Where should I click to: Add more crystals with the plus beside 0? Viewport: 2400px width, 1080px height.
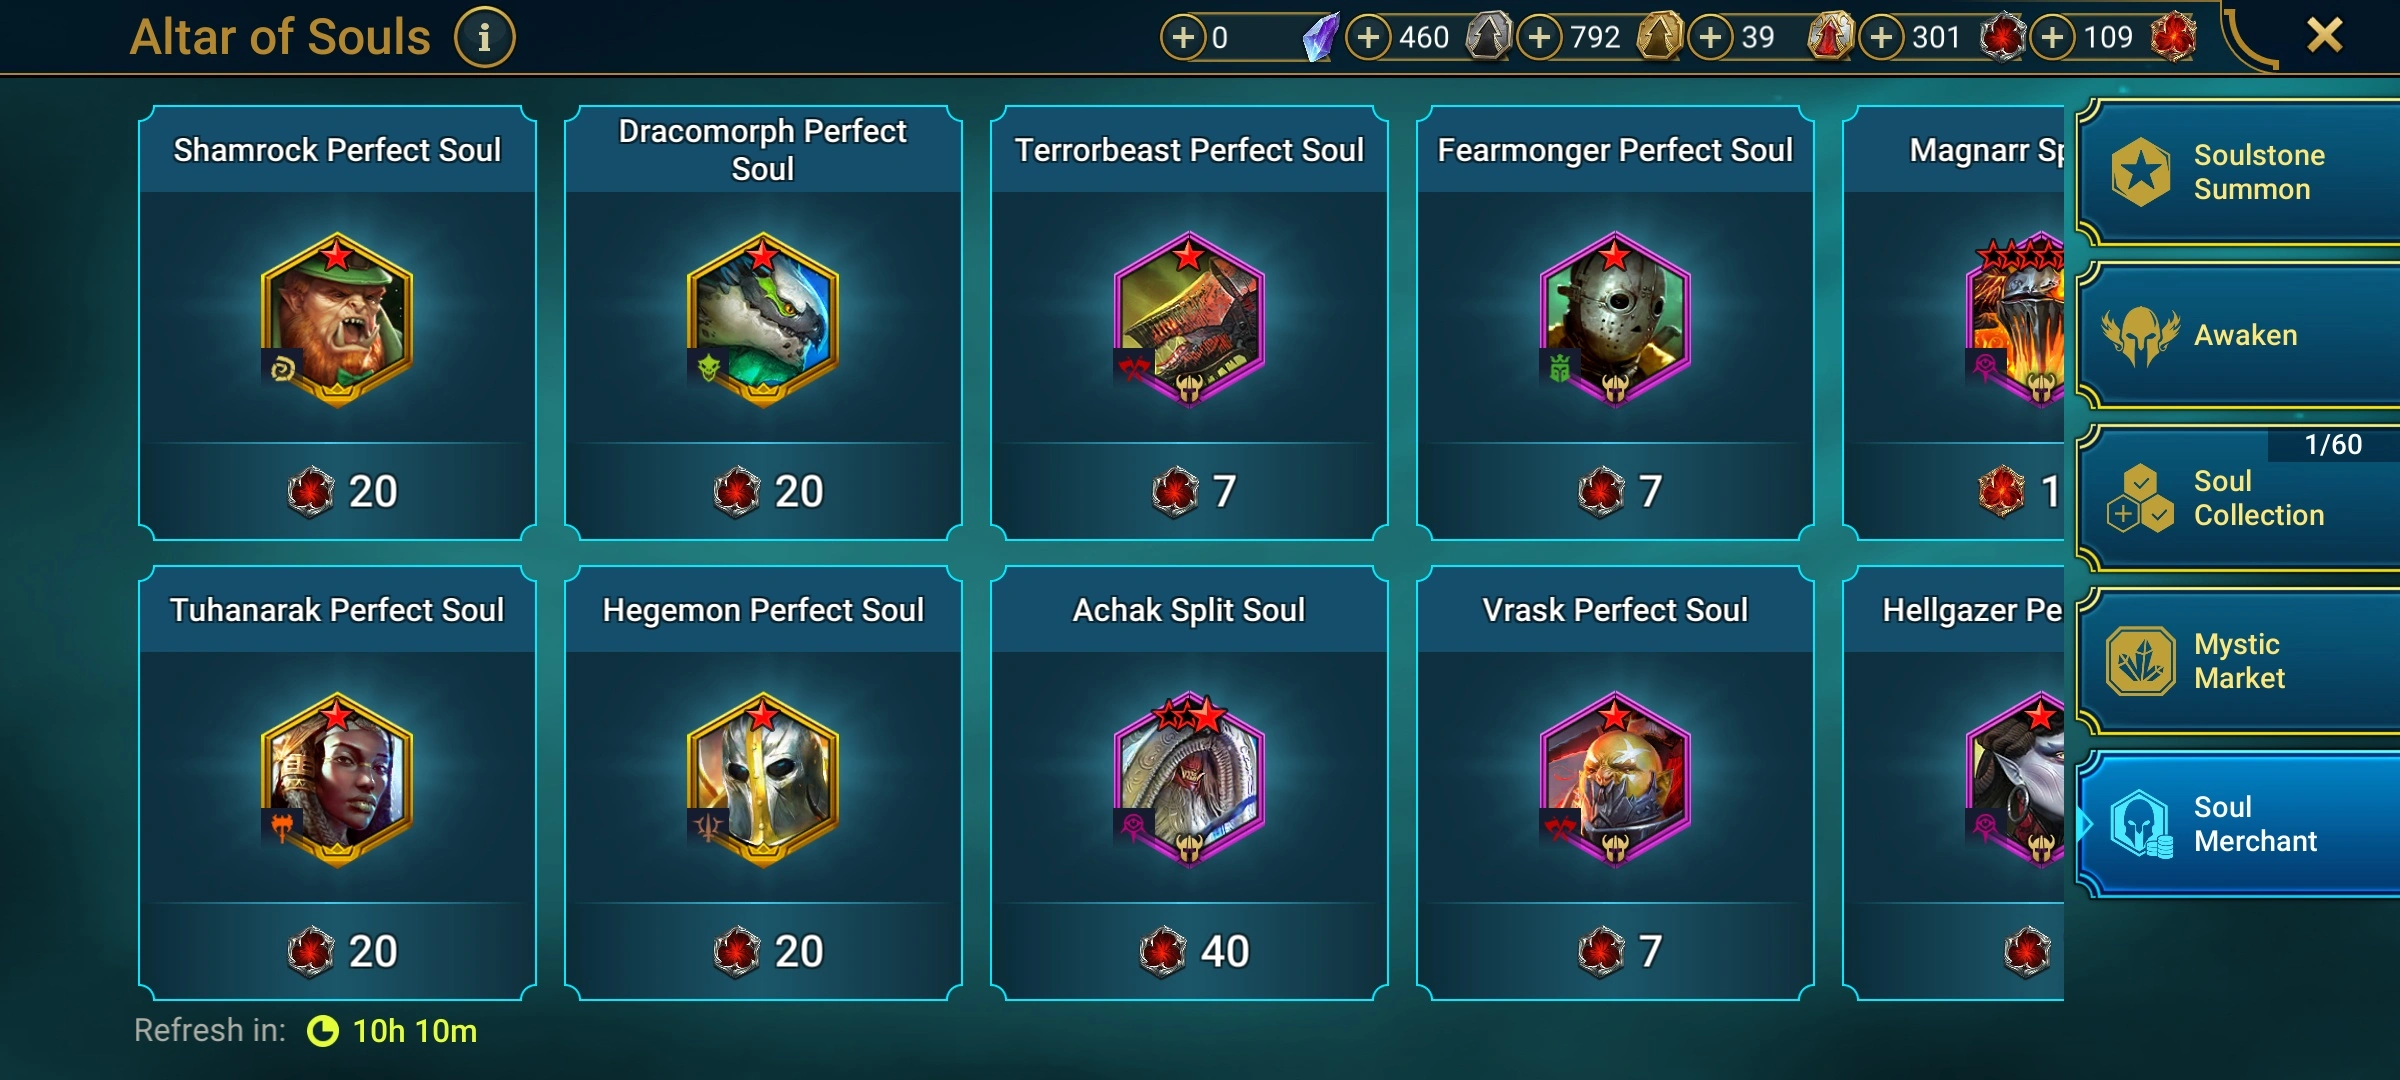1183,37
